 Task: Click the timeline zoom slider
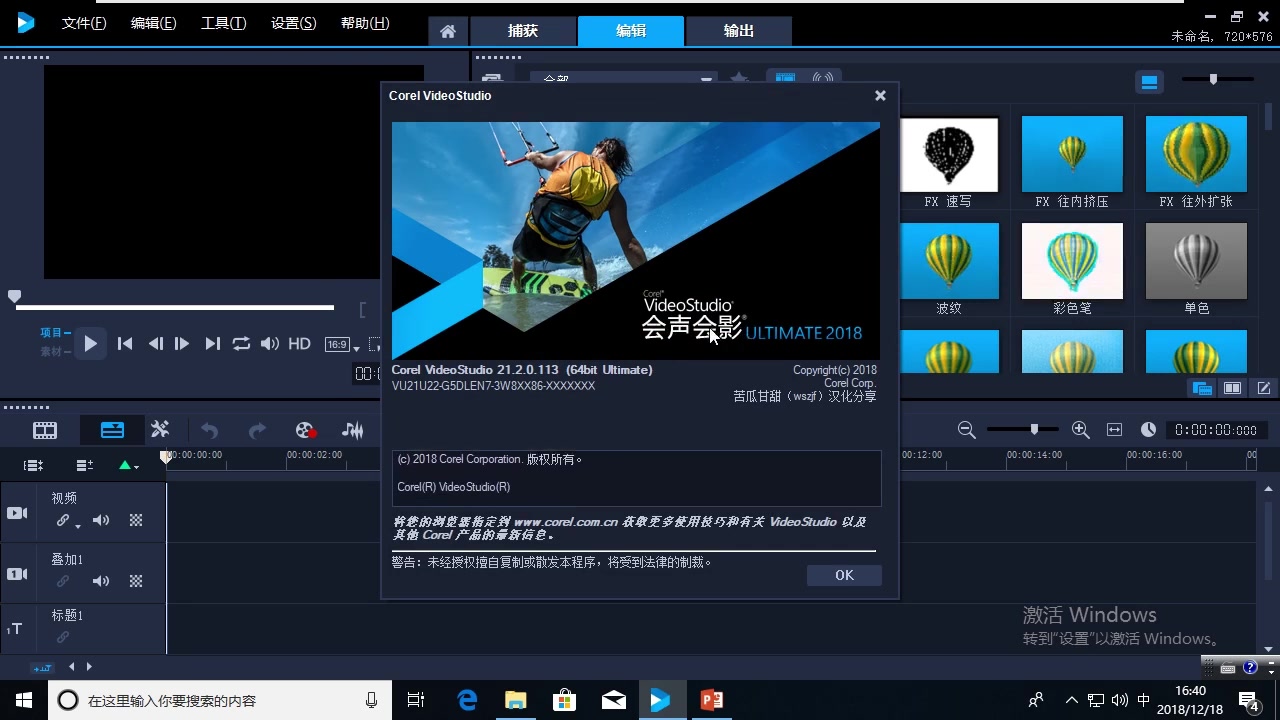click(x=1024, y=429)
